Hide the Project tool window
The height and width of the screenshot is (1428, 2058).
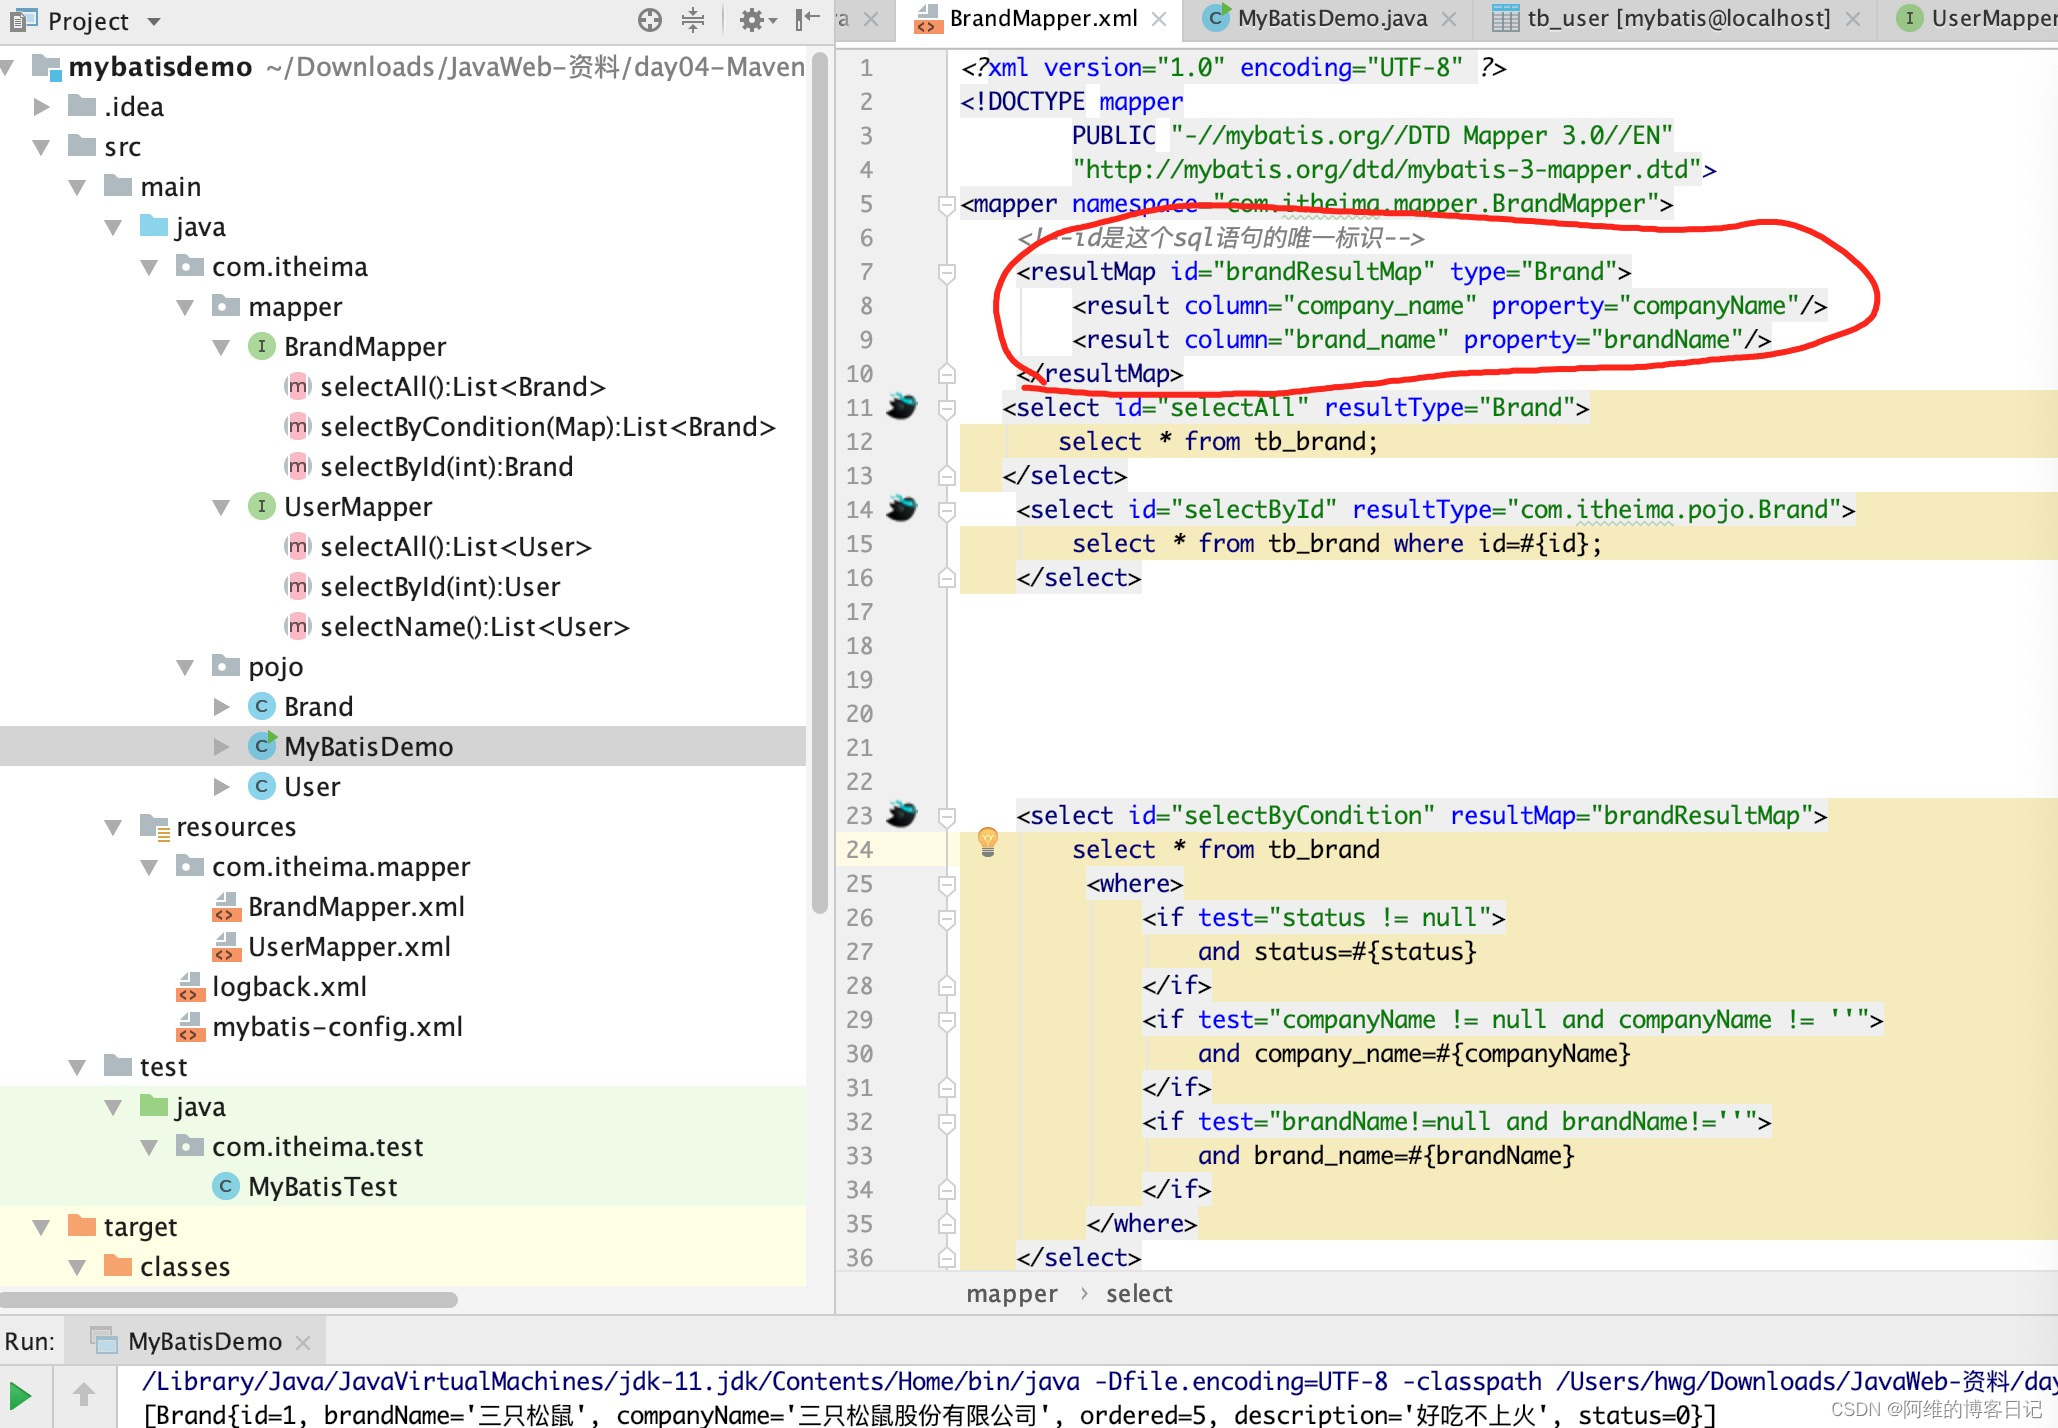point(807,20)
